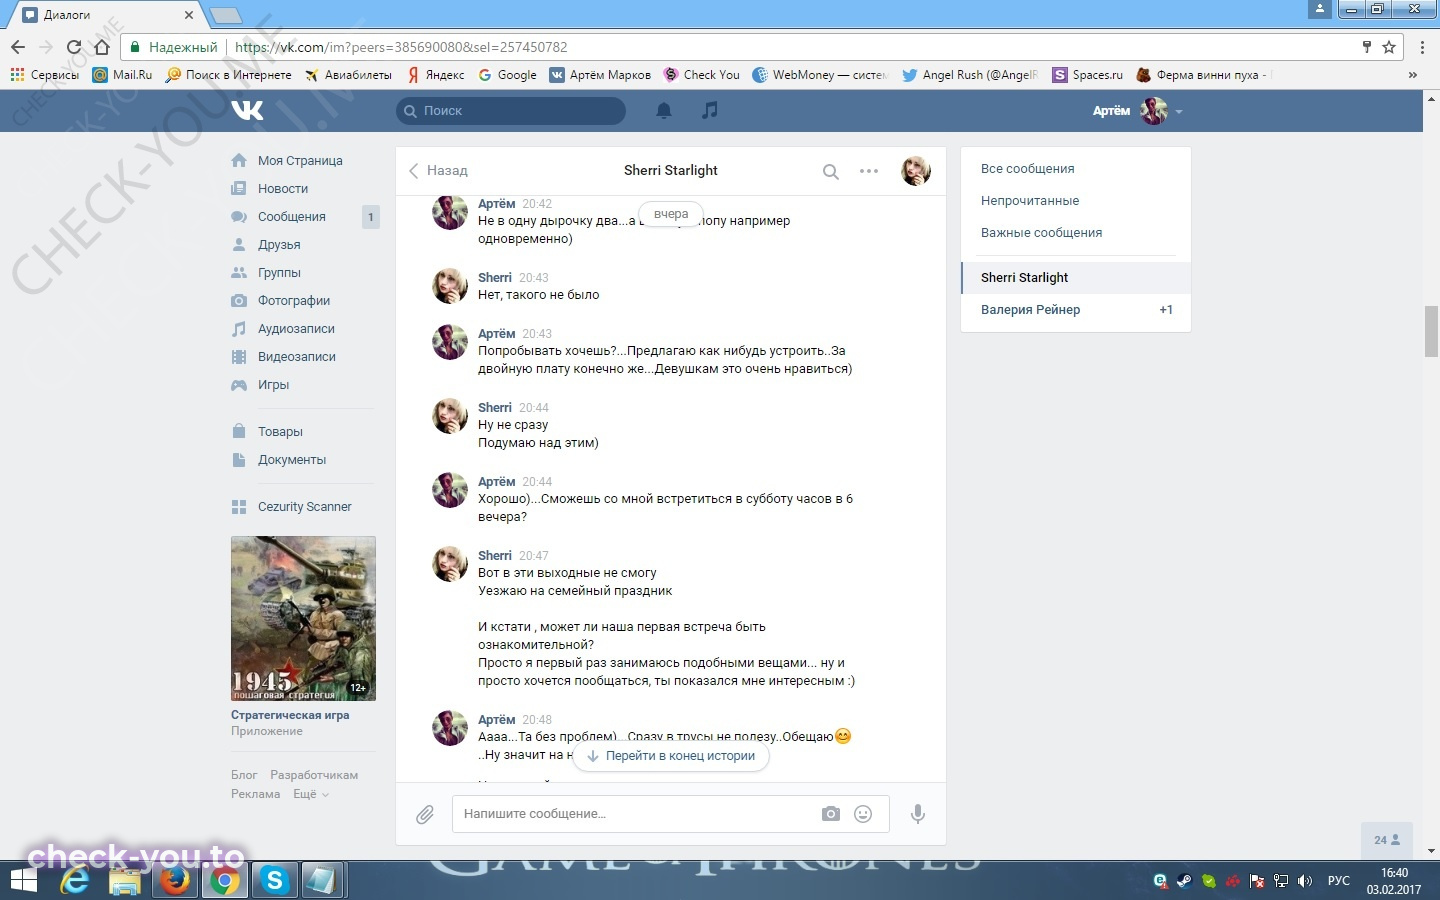Image resolution: width=1440 pixels, height=900 pixels.
Task: Go back in browser history
Action: point(18,47)
